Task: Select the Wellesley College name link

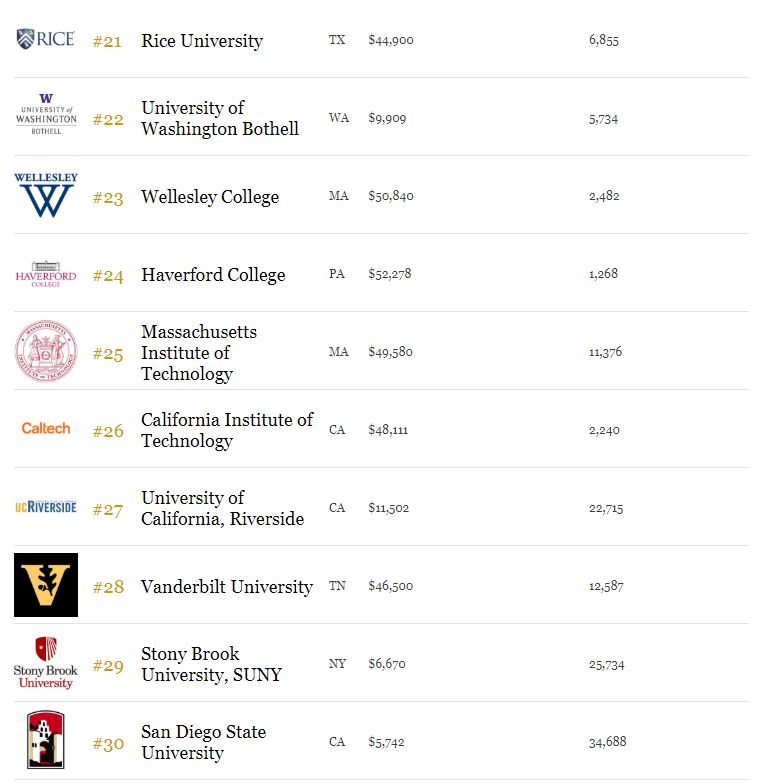Action: click(x=210, y=197)
